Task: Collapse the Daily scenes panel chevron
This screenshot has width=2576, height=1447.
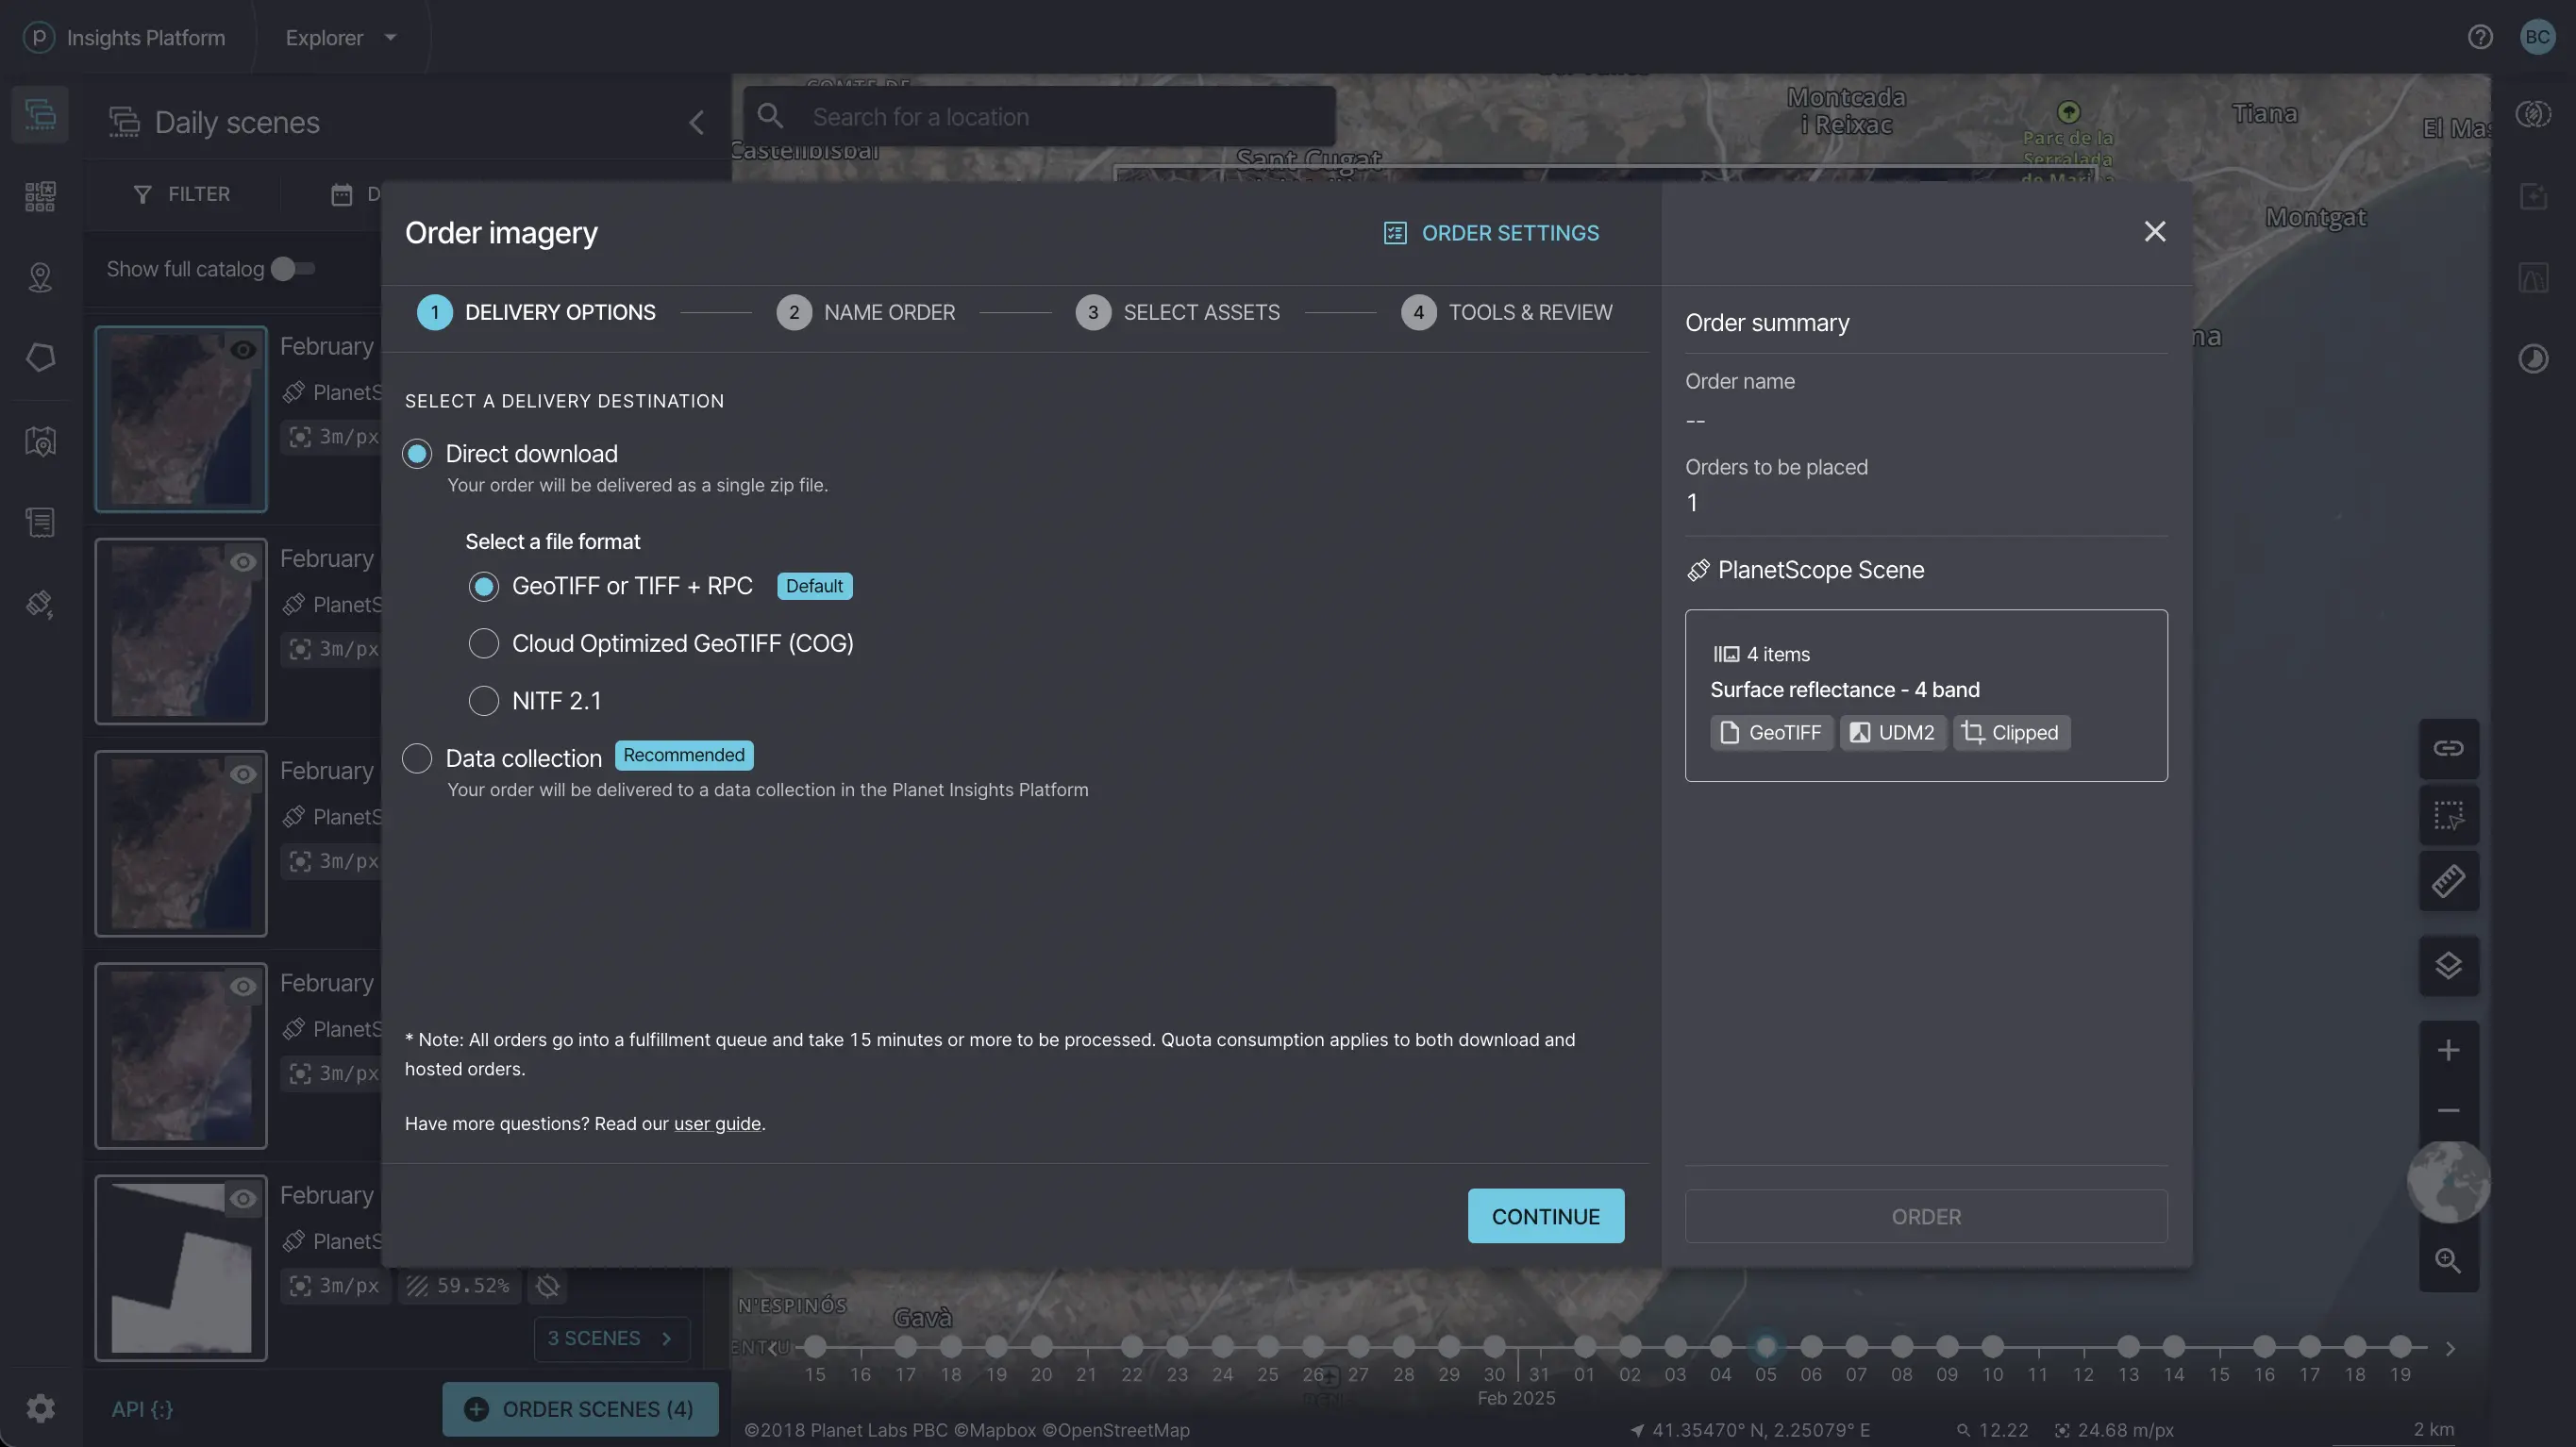Action: pos(696,123)
